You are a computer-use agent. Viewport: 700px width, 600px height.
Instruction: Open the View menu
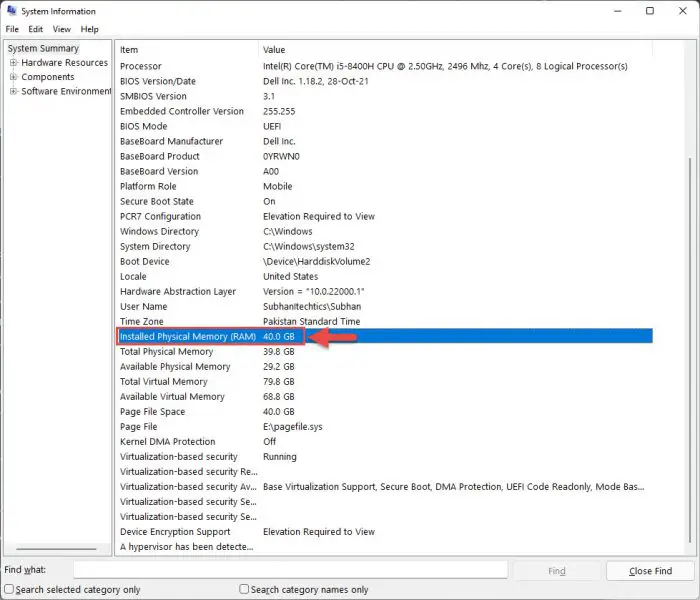[61, 29]
